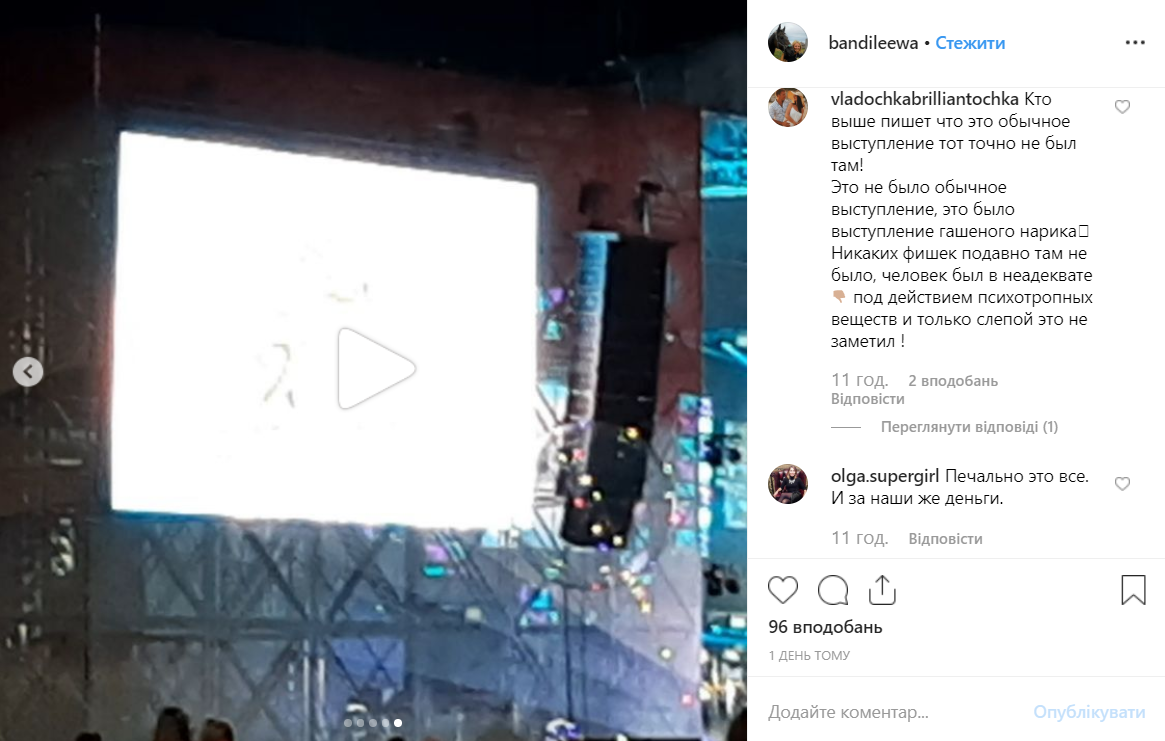Viewport: 1165px width, 741px height.
Task: Open the 96 вподобань likes list
Action: tap(825, 627)
